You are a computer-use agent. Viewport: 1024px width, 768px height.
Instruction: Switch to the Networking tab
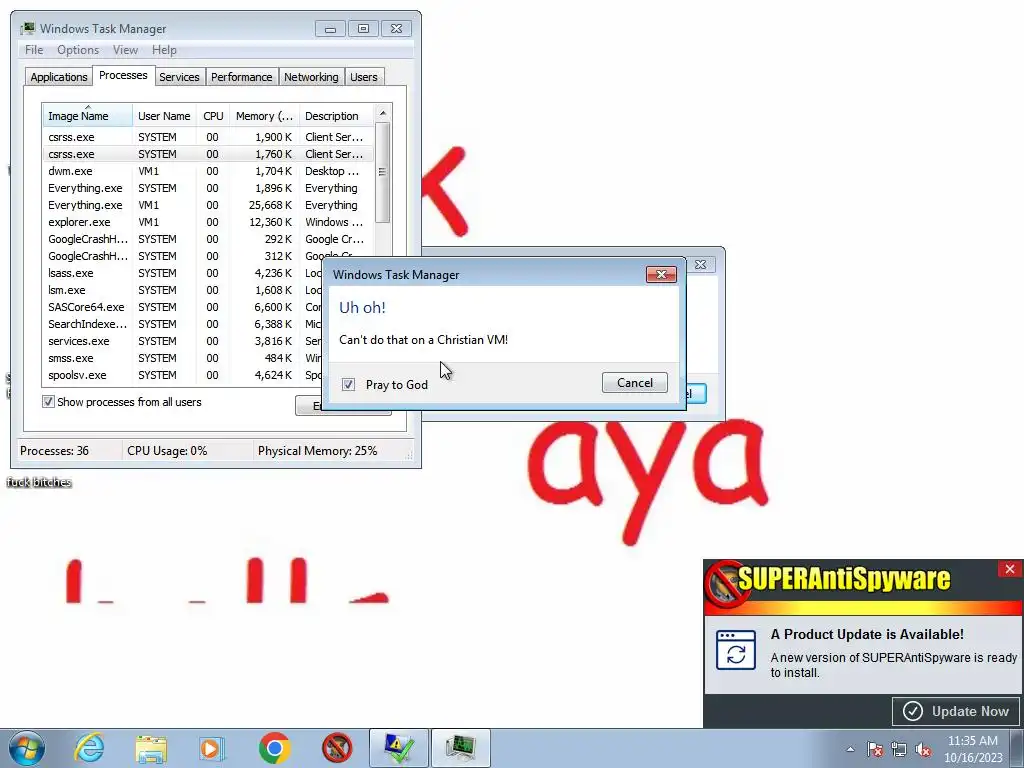click(311, 77)
